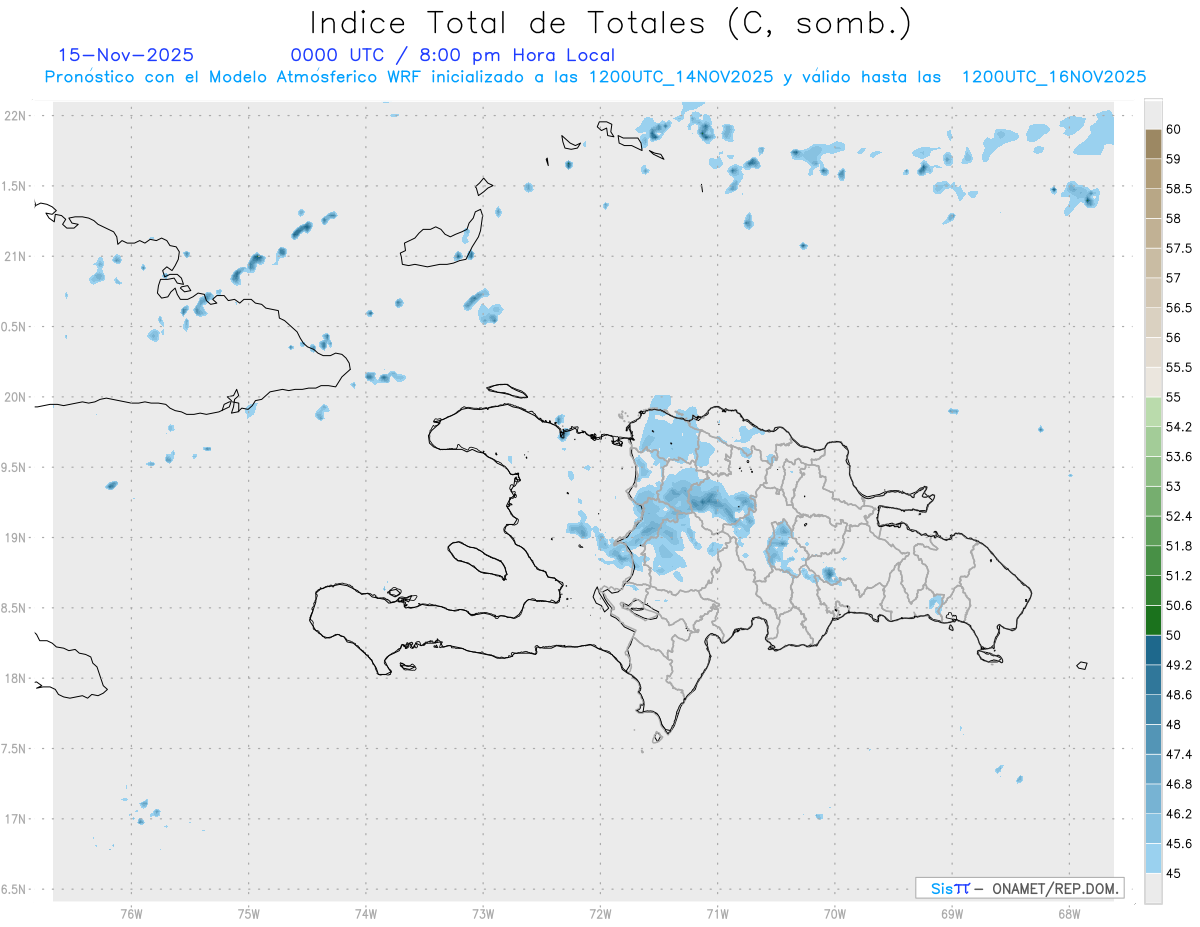This screenshot has width=1200, height=927.
Task: Click the "75W" longitude label
Action: point(249,913)
